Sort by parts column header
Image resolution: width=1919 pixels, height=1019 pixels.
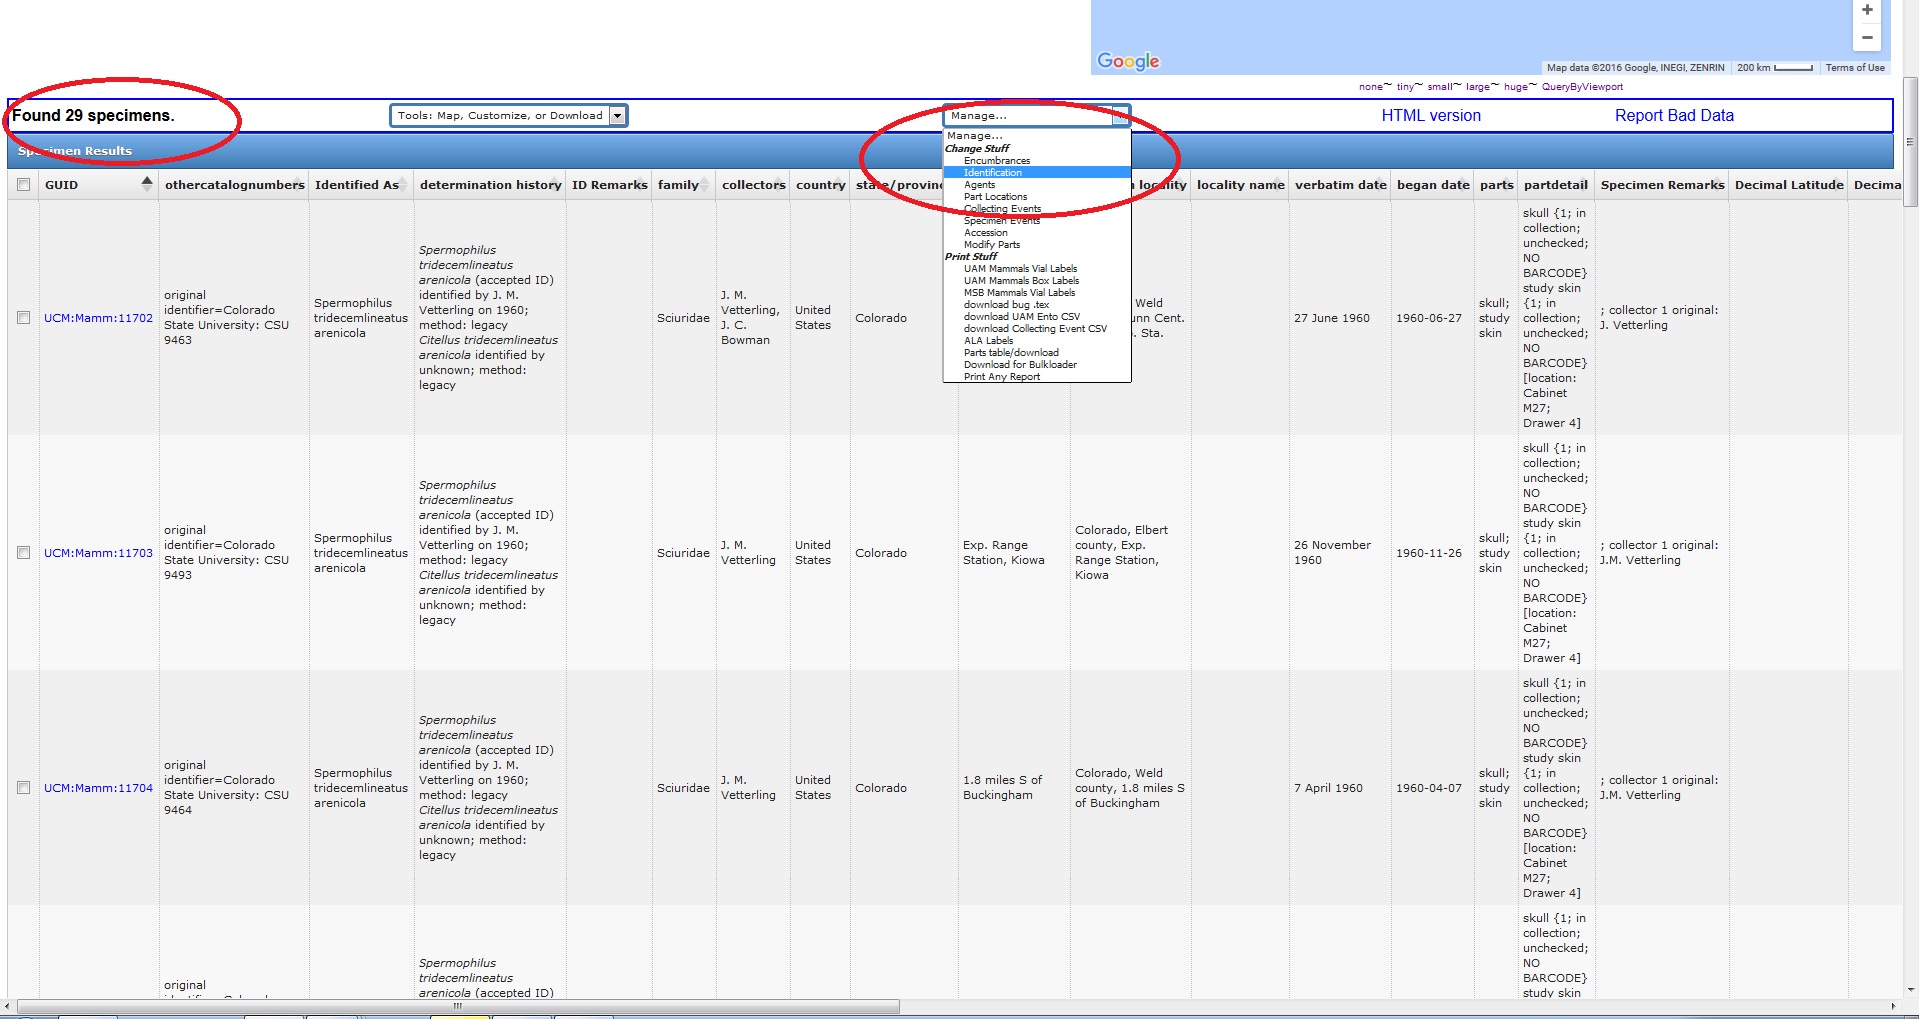[1496, 185]
